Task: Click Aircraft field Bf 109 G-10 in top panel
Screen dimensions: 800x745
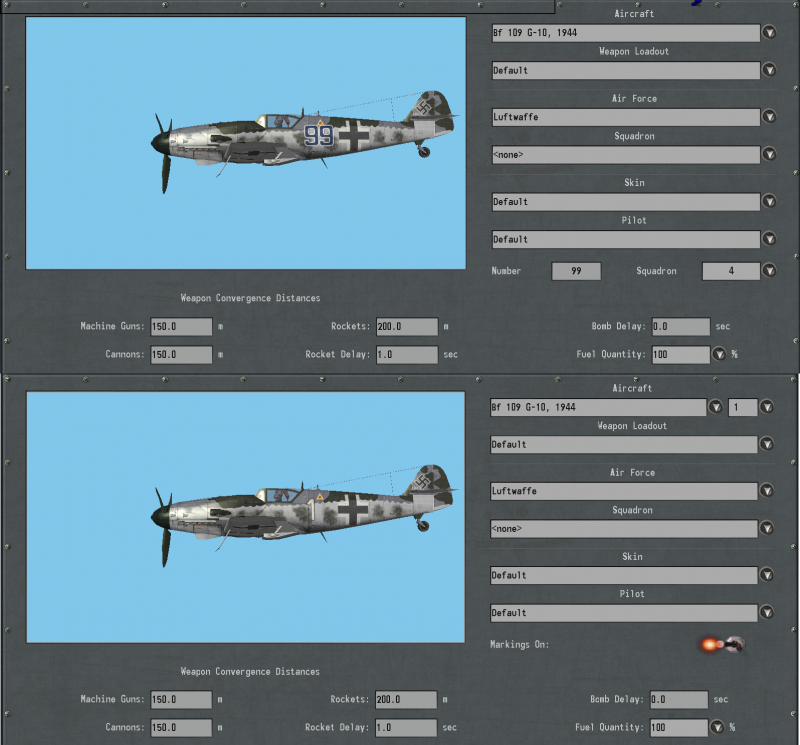Action: pos(626,33)
